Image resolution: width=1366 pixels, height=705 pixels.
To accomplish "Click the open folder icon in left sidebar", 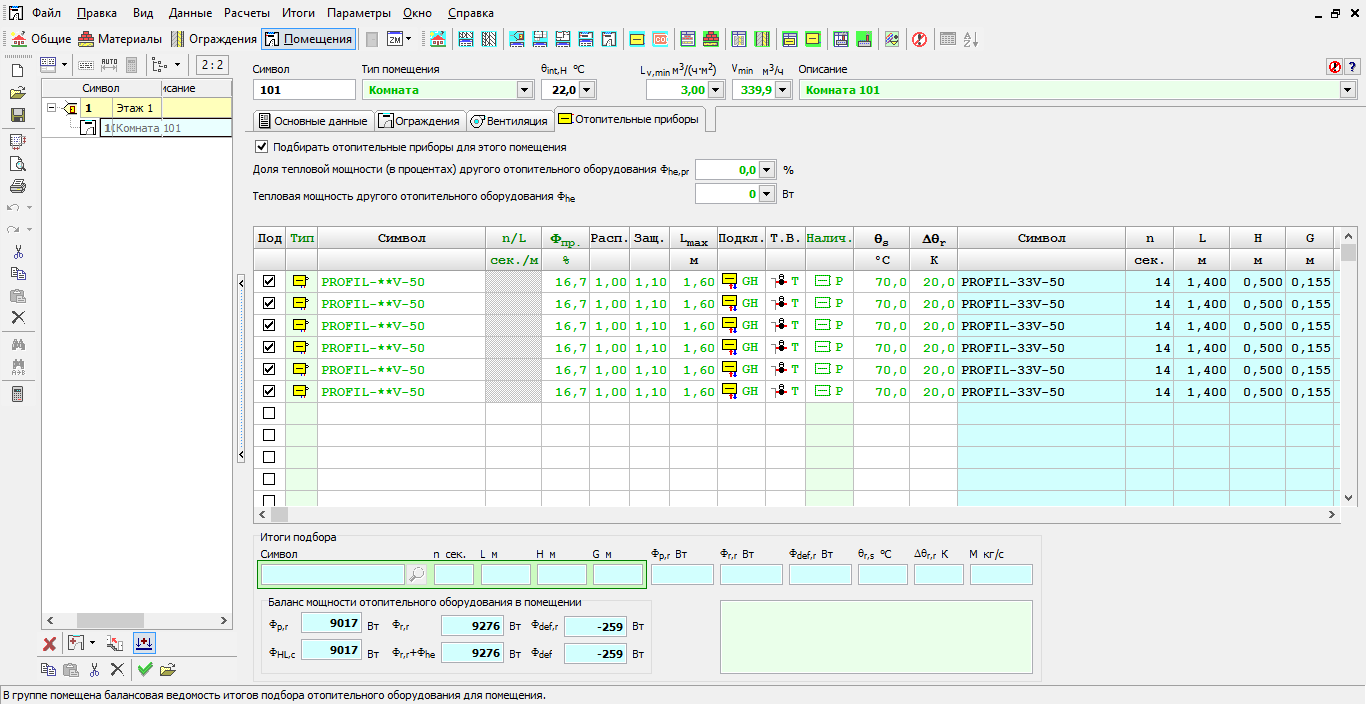I will coord(17,93).
